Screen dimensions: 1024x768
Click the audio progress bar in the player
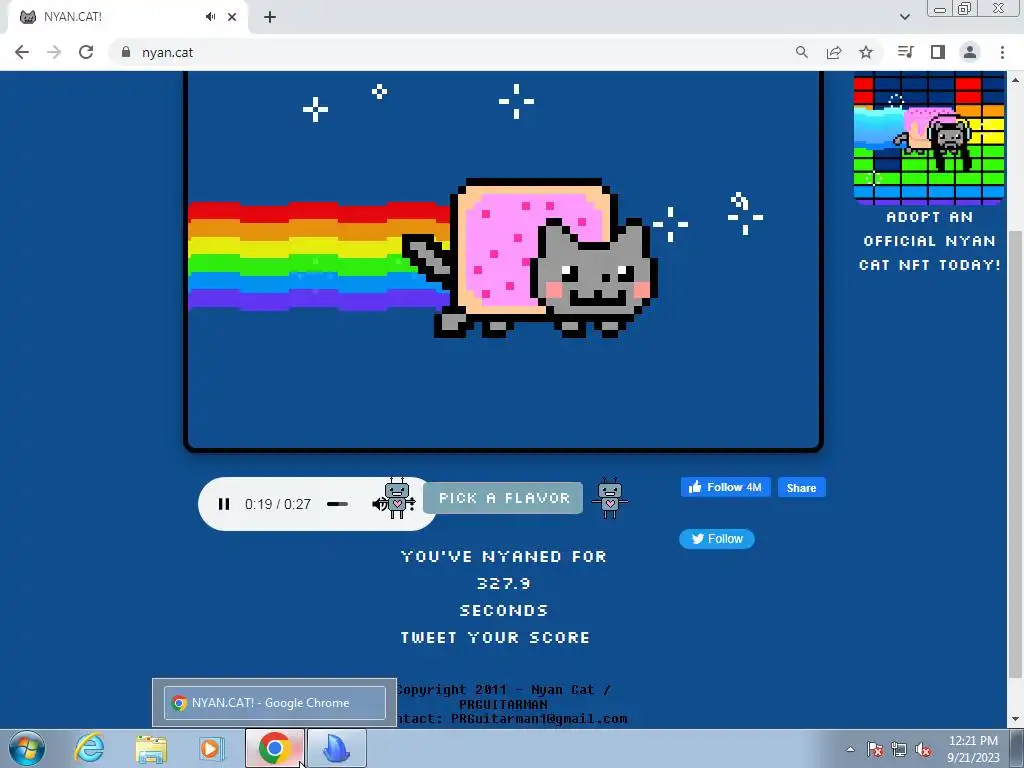point(338,504)
